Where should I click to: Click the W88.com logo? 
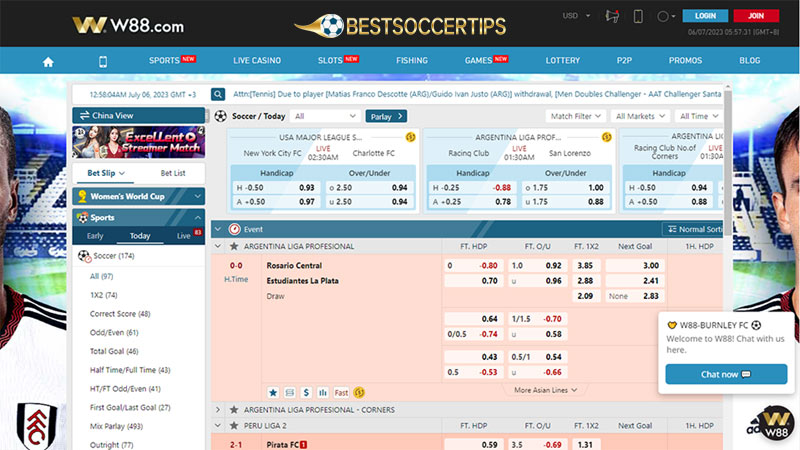[x=128, y=26]
